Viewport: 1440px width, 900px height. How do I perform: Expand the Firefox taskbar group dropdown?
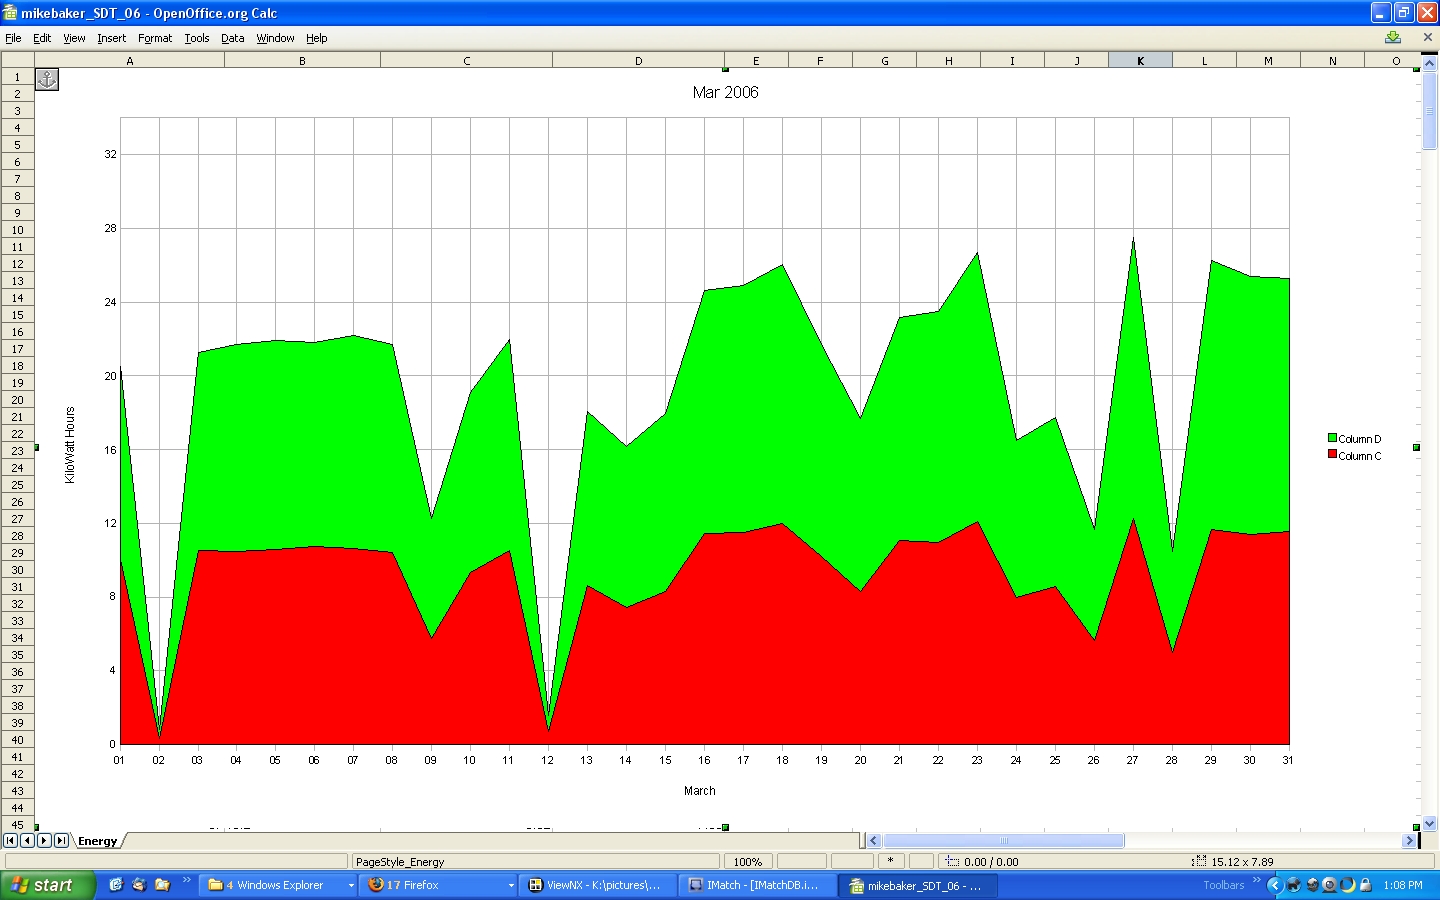click(x=511, y=885)
